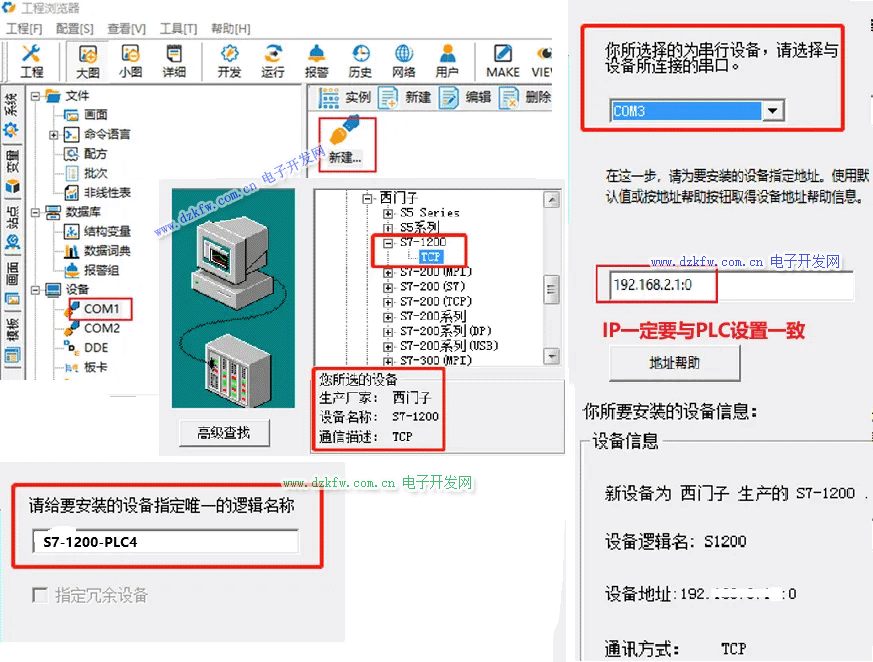This screenshot has height=662, width=873.
Task: Switch to 详细 details view
Action: (174, 61)
